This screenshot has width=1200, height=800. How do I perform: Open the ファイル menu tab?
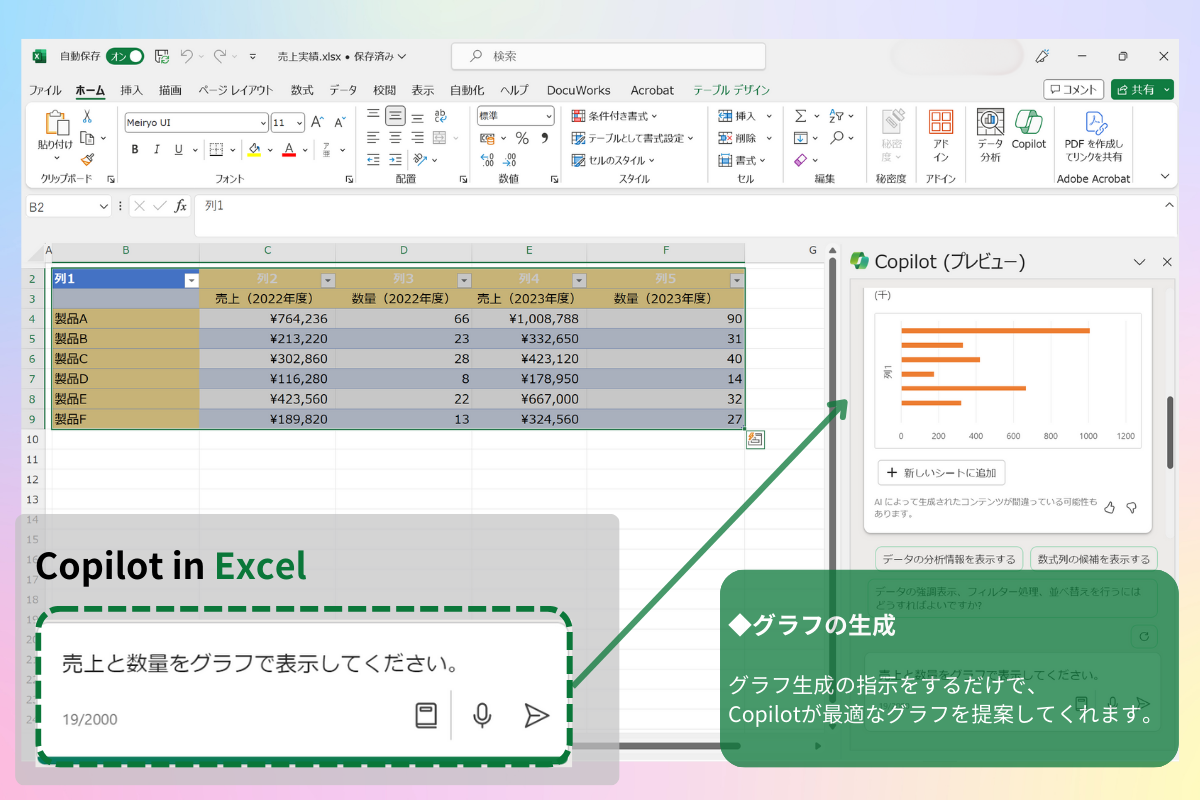click(45, 90)
